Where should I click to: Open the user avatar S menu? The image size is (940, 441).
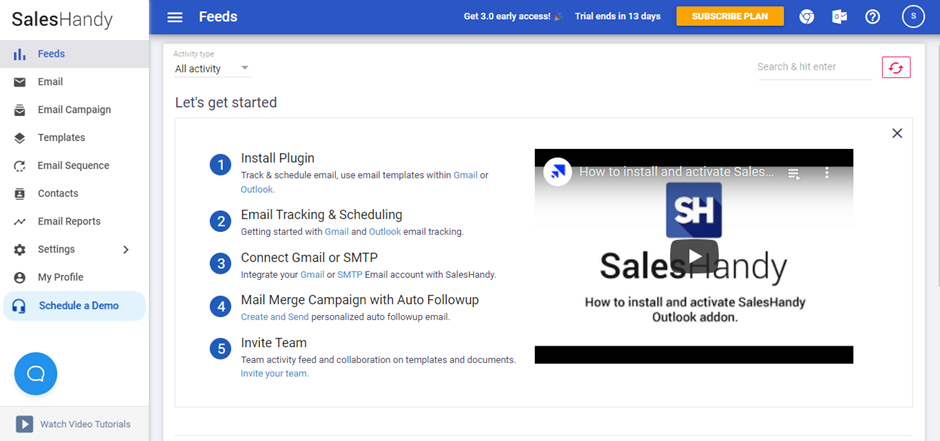tap(913, 17)
